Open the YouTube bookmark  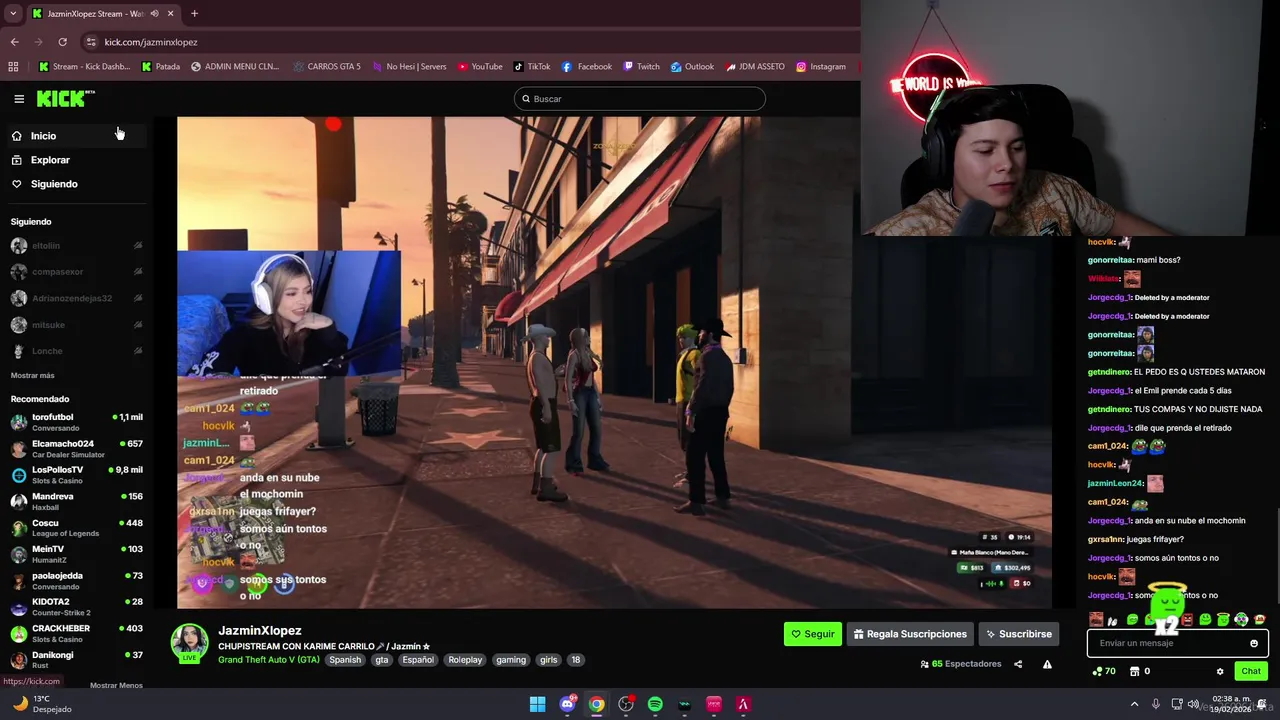pyautogui.click(x=480, y=67)
